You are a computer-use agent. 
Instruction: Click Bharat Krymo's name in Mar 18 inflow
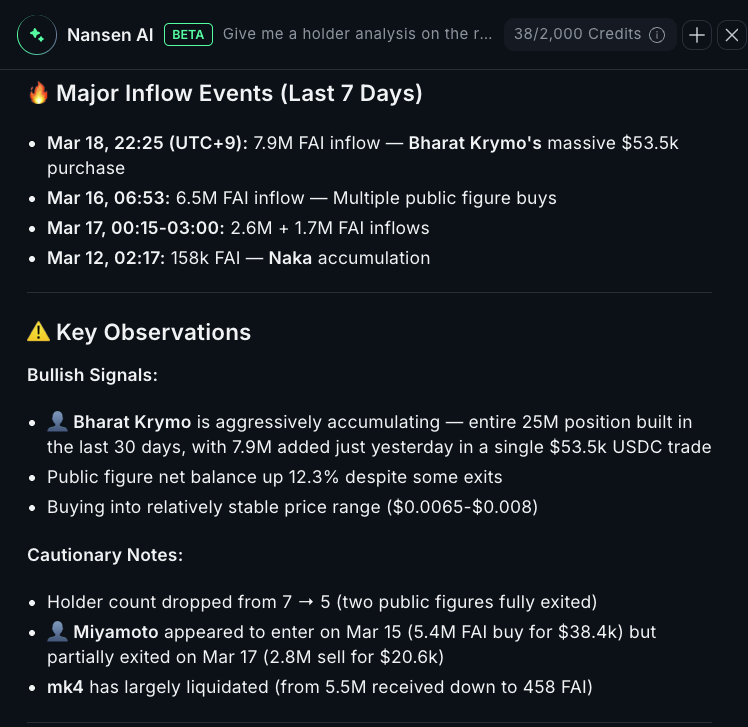pyautogui.click(x=475, y=143)
